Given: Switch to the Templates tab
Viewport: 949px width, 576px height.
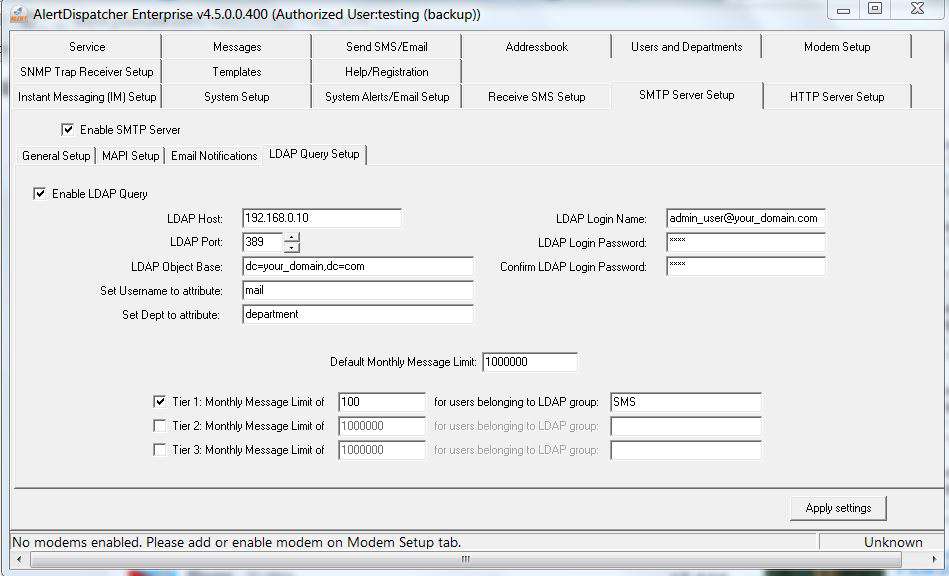Looking at the screenshot, I should [x=237, y=71].
